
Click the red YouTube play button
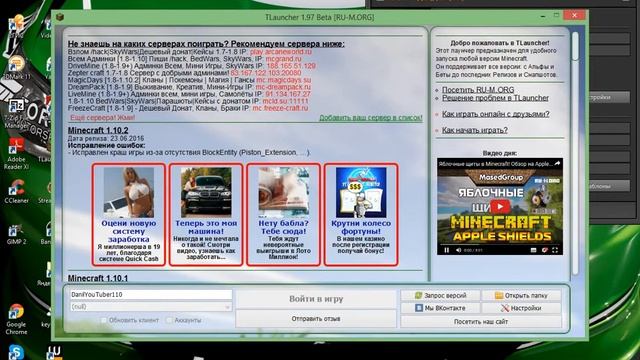500,207
